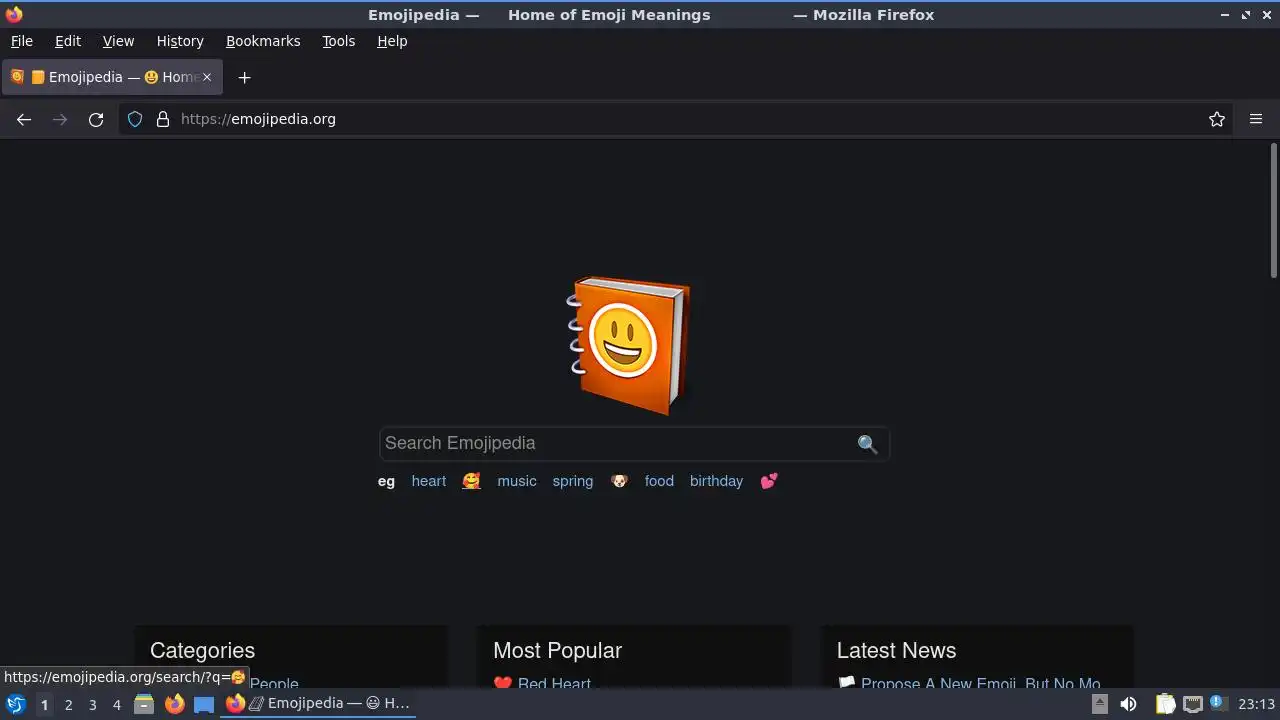Click the 'food' example search link

click(659, 481)
